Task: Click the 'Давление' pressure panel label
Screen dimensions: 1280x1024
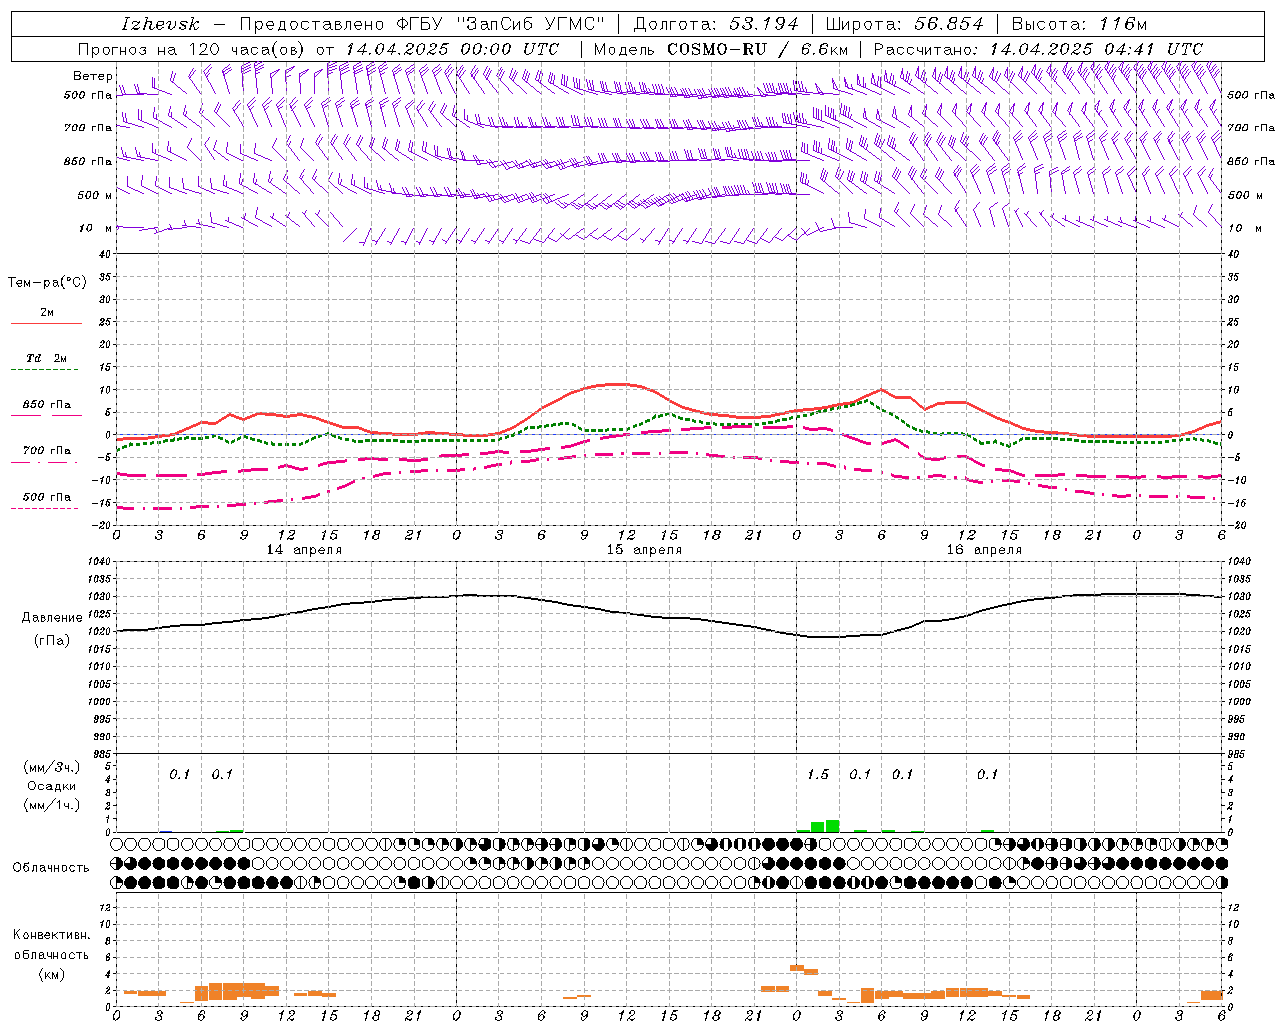Action: [52, 618]
